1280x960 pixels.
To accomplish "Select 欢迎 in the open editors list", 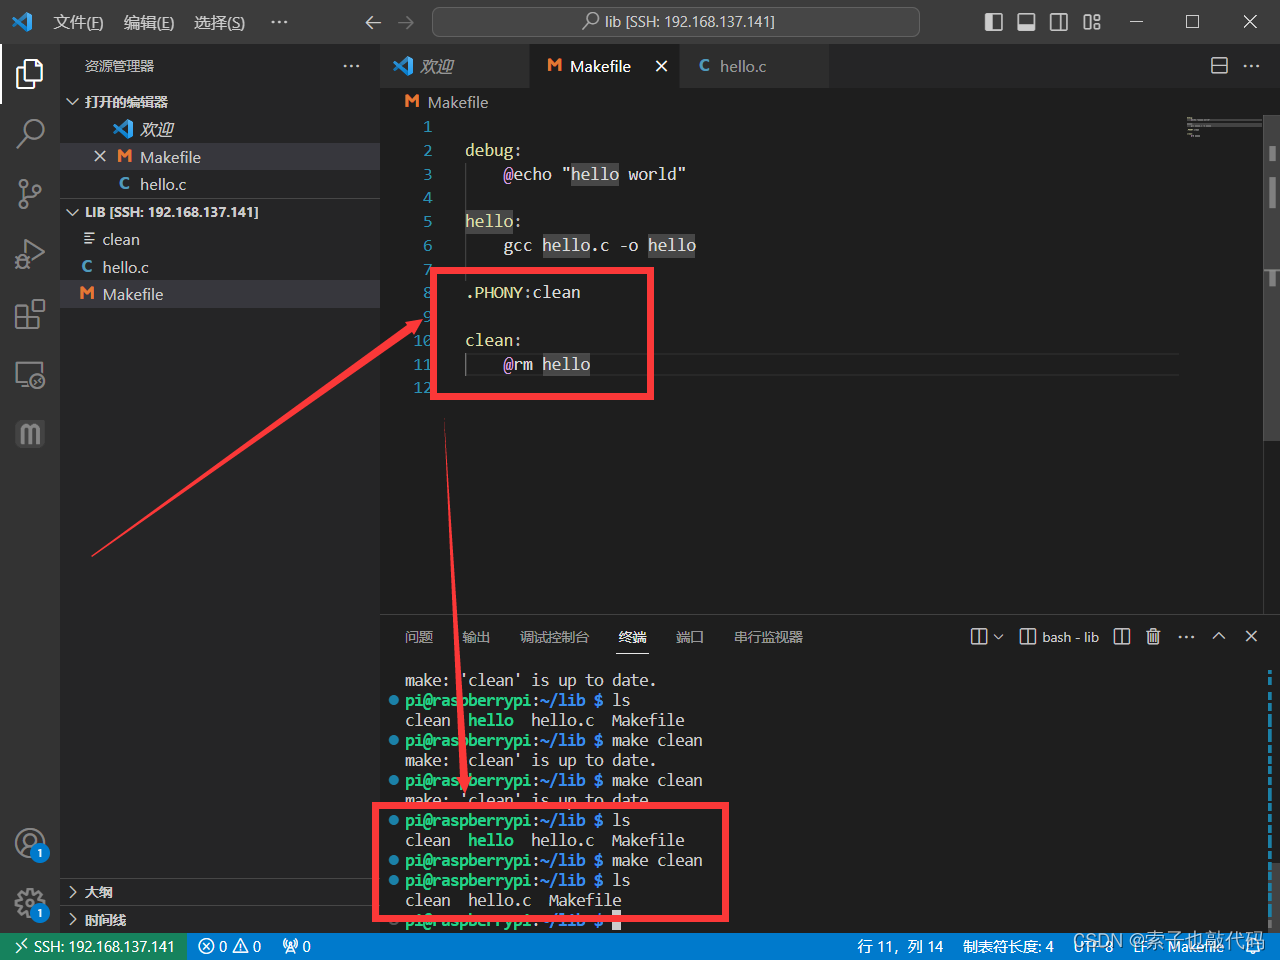I will [x=220, y=129].
